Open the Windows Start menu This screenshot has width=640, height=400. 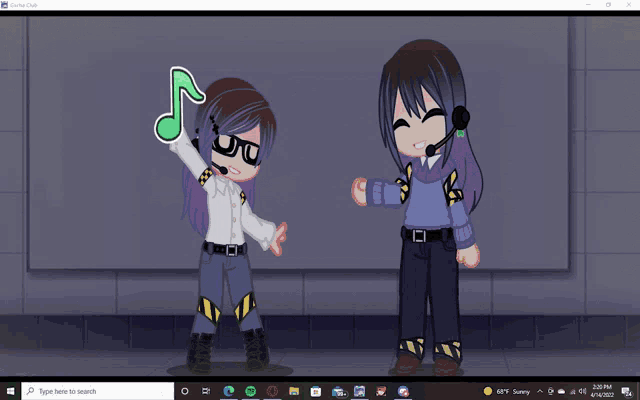[10, 391]
